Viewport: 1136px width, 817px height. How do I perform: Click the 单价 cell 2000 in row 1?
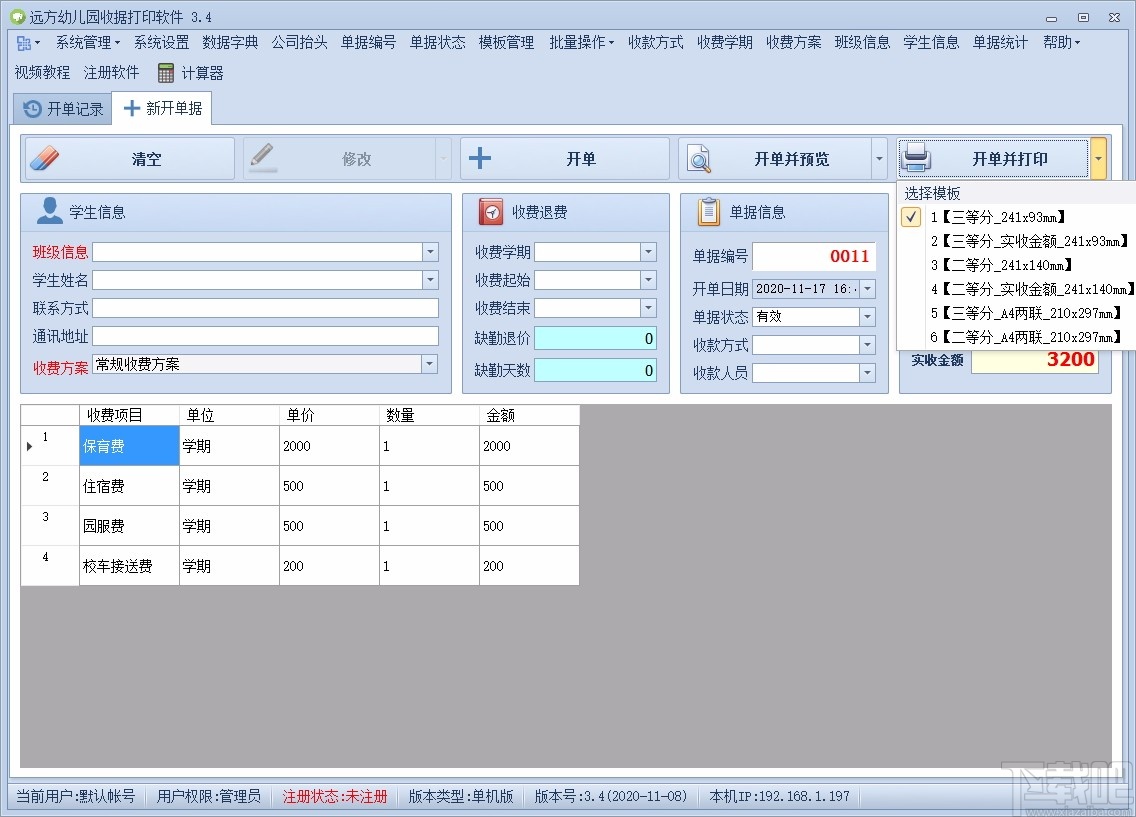pyautogui.click(x=330, y=445)
